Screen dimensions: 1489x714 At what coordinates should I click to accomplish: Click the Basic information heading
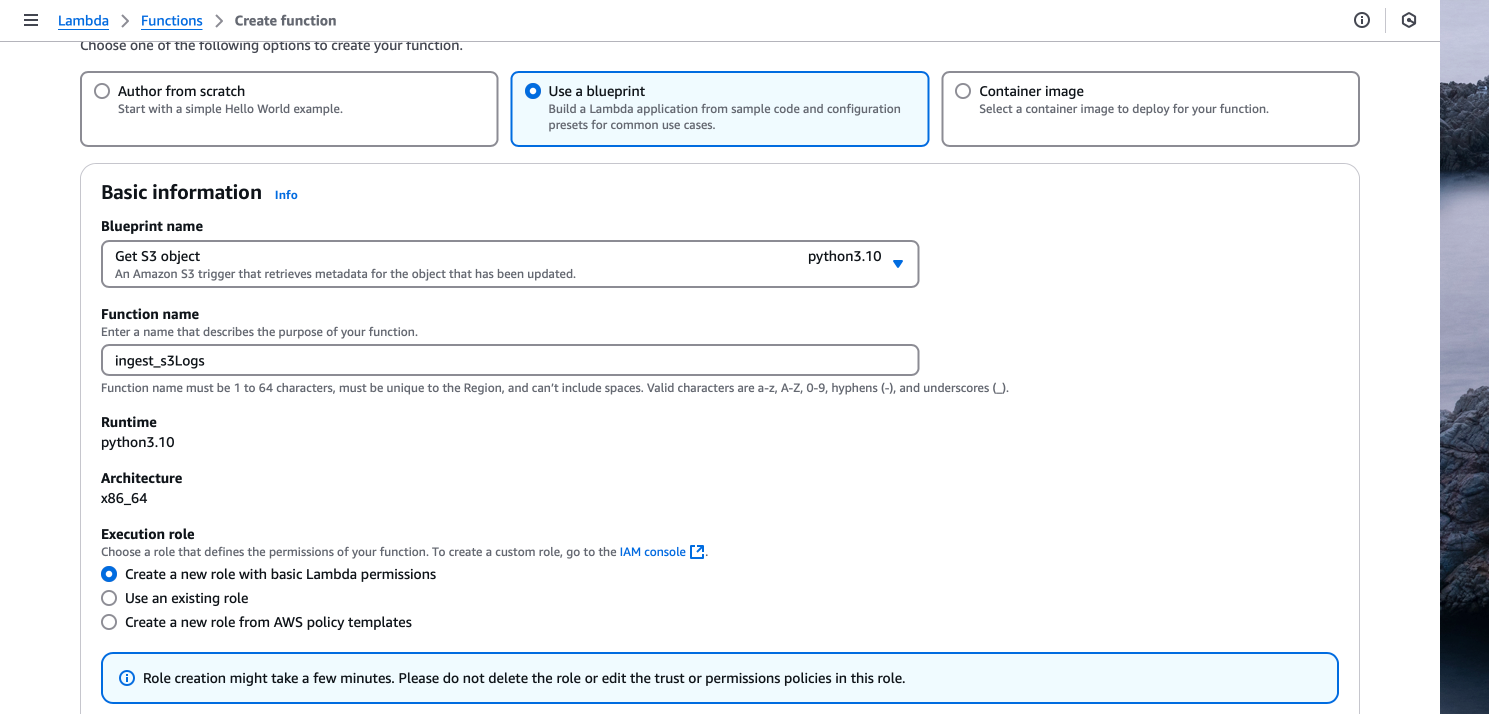coord(181,192)
